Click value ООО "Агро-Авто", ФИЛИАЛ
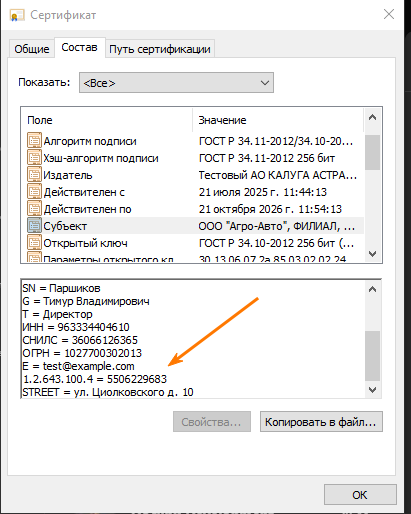411x514 pixels. pyautogui.click(x=276, y=226)
